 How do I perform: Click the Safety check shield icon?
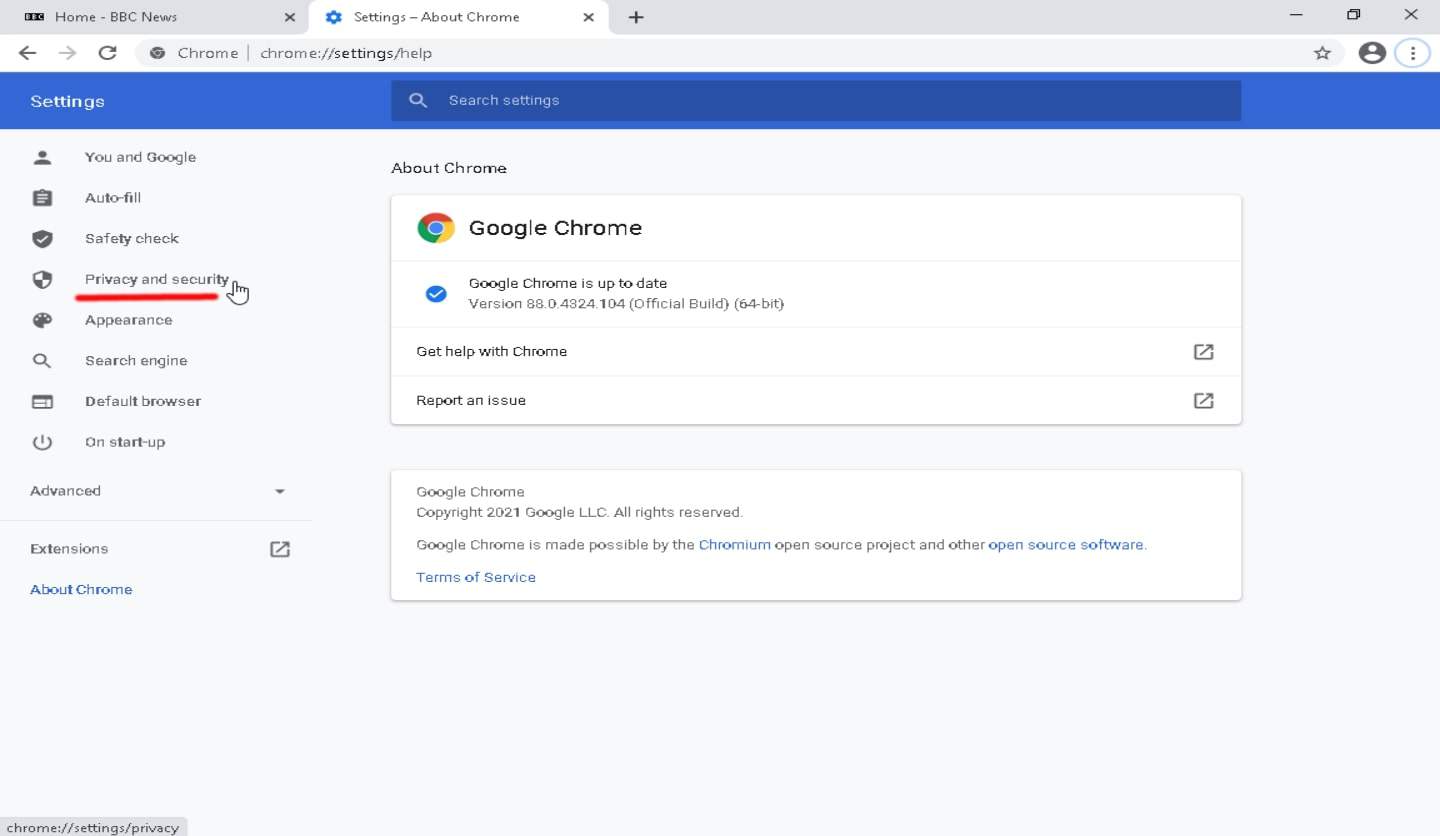click(x=42, y=239)
